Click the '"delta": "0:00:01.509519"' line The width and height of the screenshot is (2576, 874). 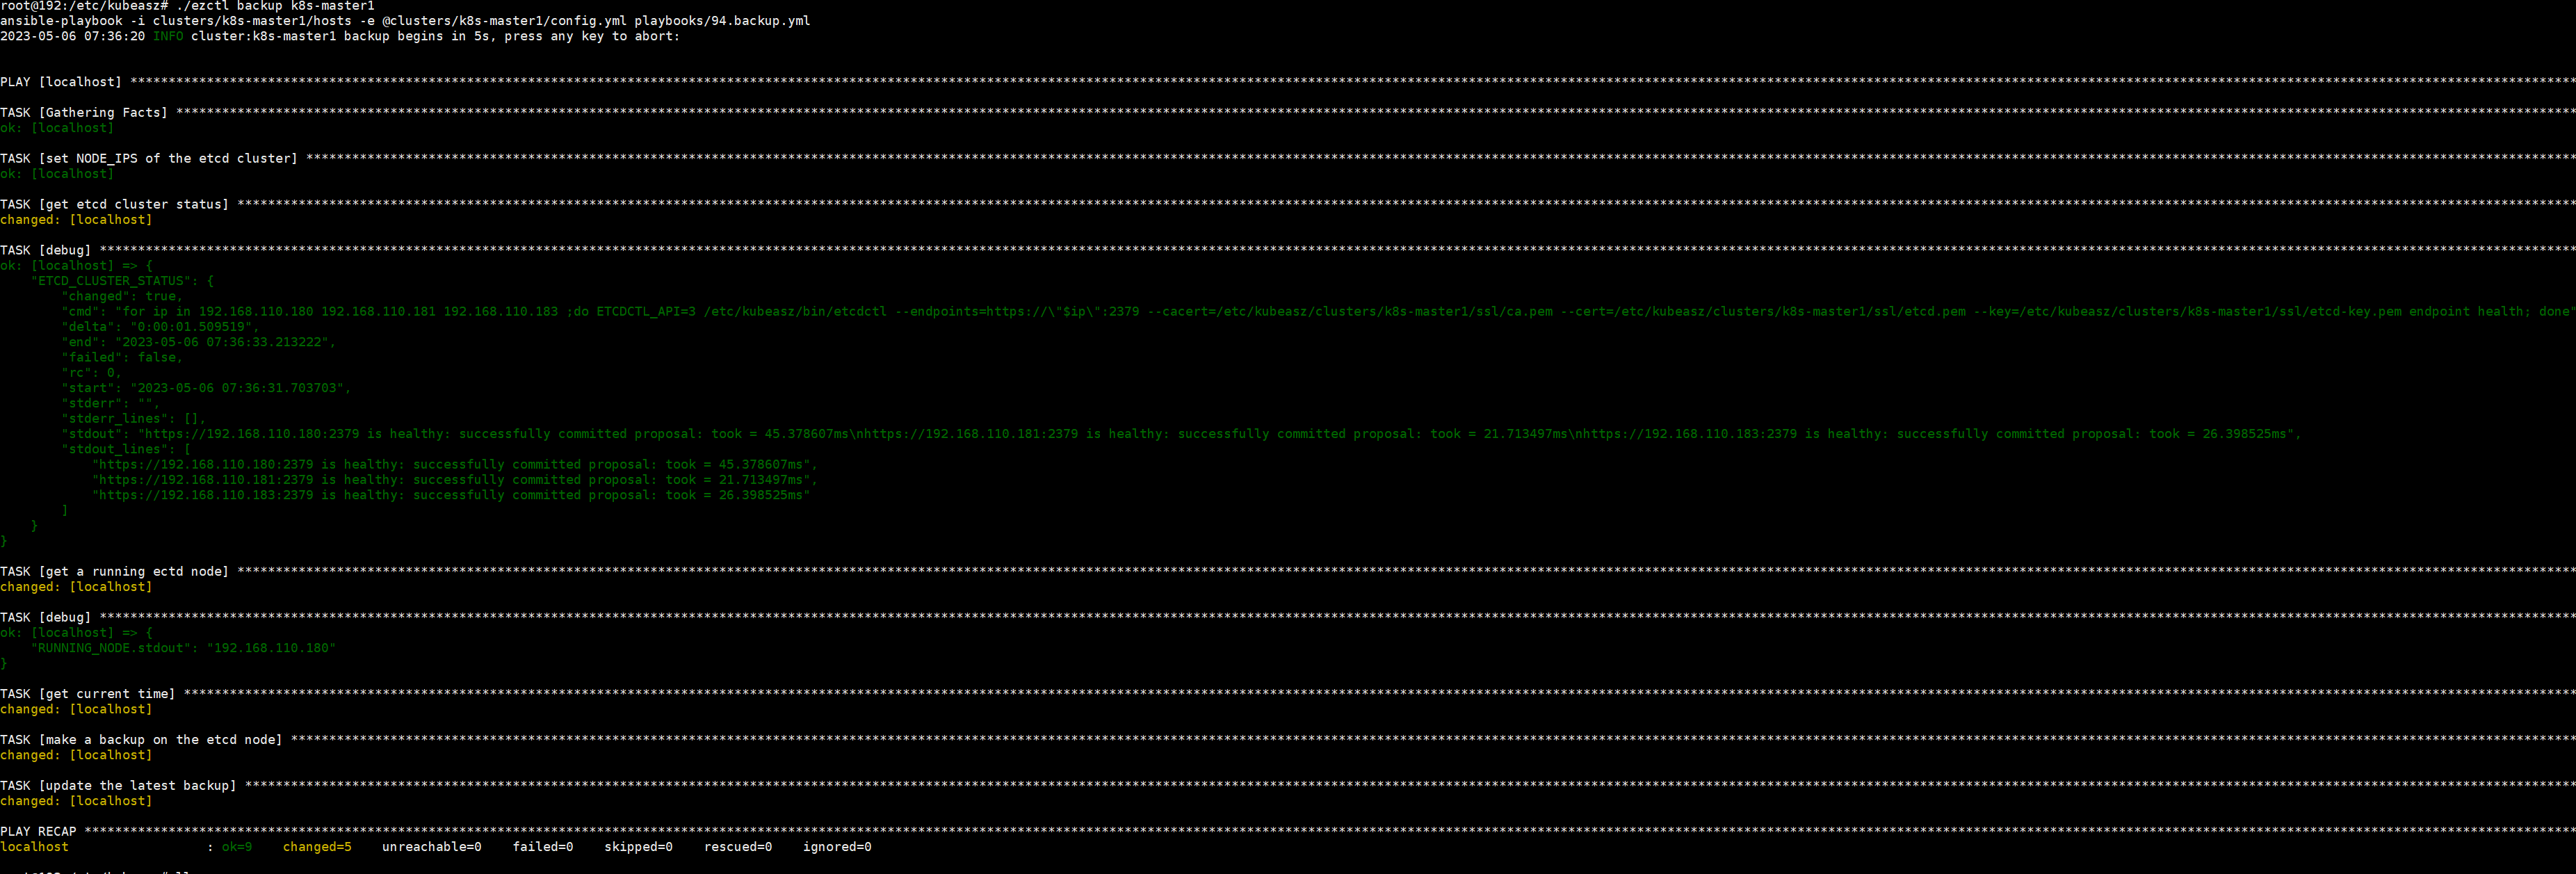coord(160,327)
